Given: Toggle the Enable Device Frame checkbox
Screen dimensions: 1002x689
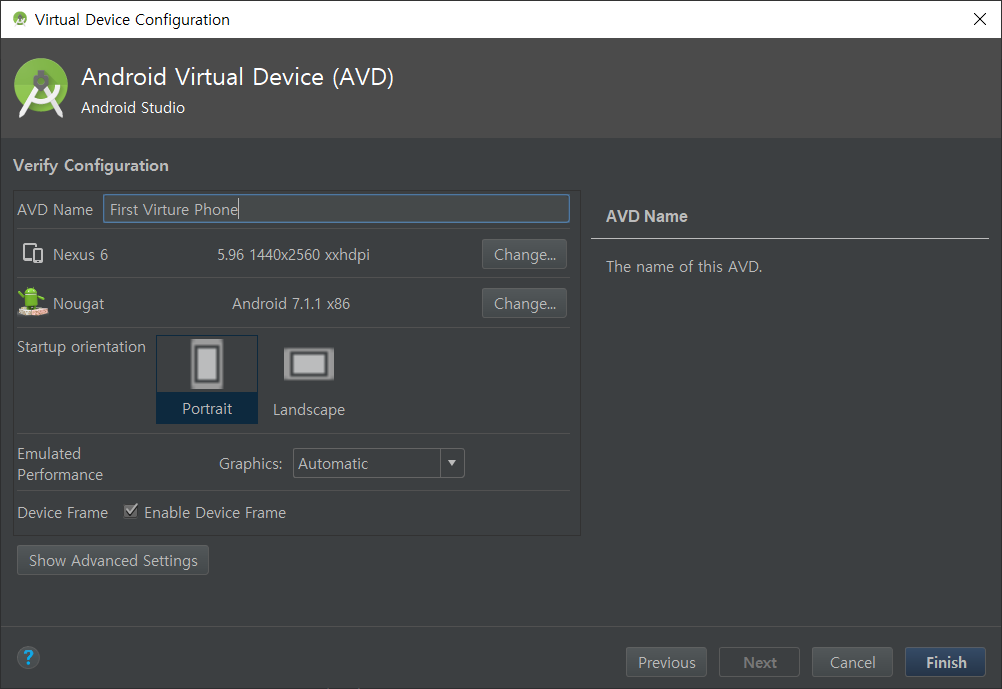Looking at the screenshot, I should [x=131, y=511].
